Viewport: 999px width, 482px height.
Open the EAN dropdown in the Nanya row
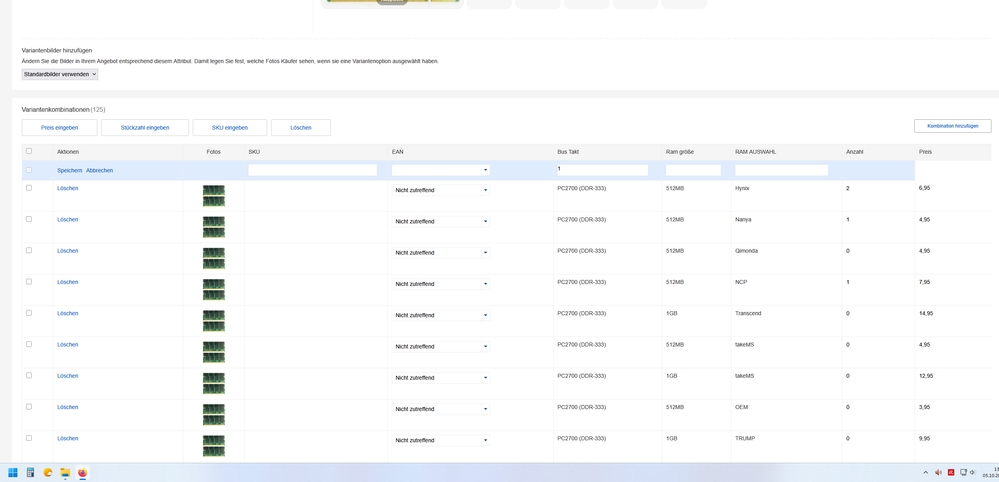441,222
